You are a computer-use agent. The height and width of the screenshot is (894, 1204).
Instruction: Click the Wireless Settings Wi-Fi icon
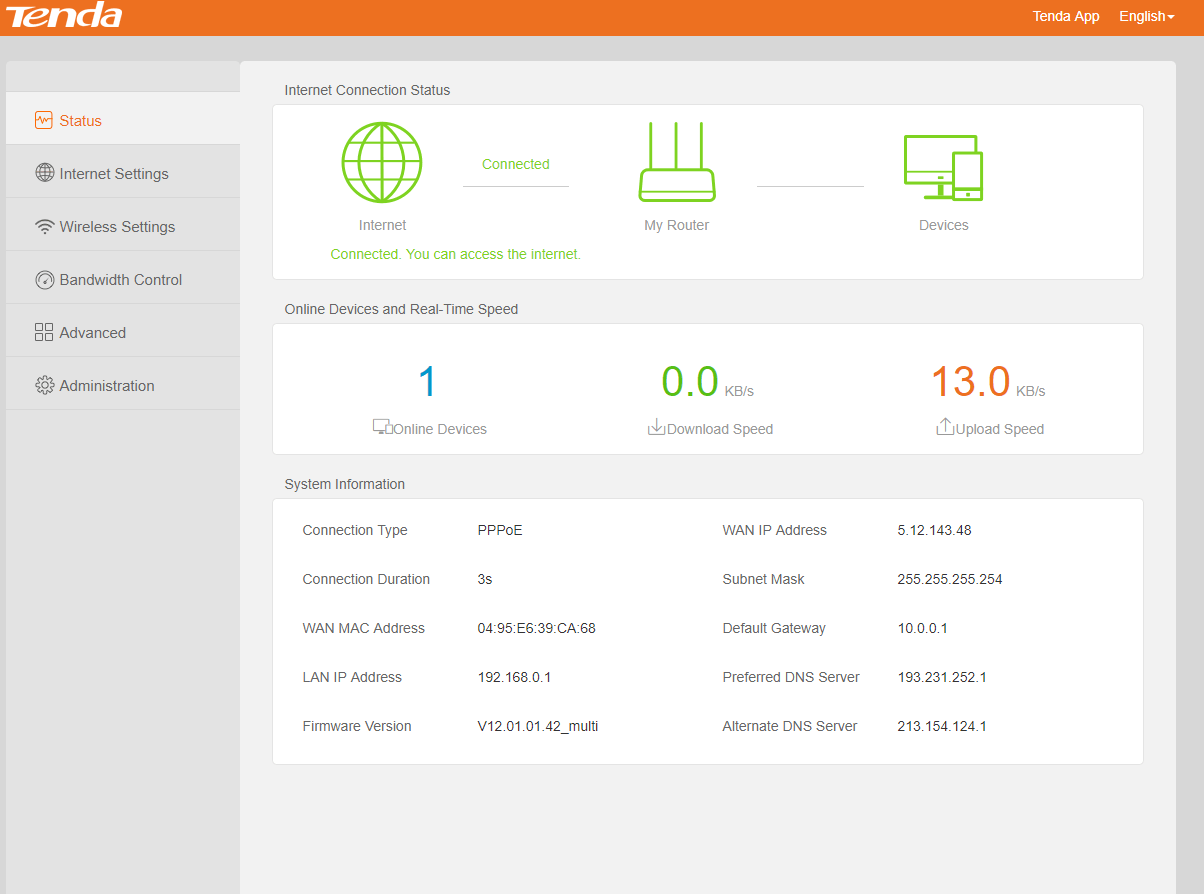click(x=44, y=227)
